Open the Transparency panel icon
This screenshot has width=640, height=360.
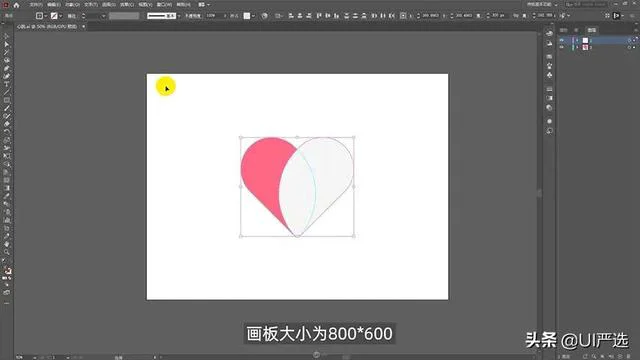tap(549, 108)
